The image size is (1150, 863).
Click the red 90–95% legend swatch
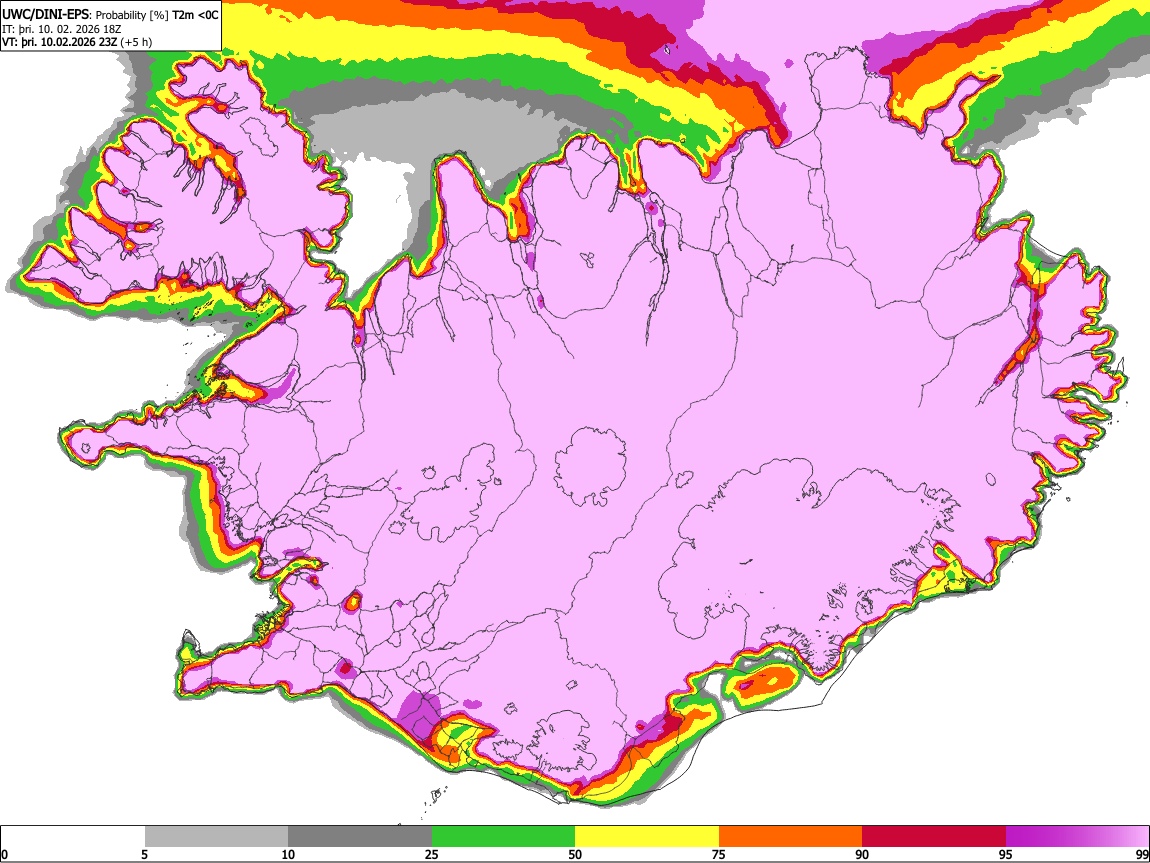click(934, 837)
